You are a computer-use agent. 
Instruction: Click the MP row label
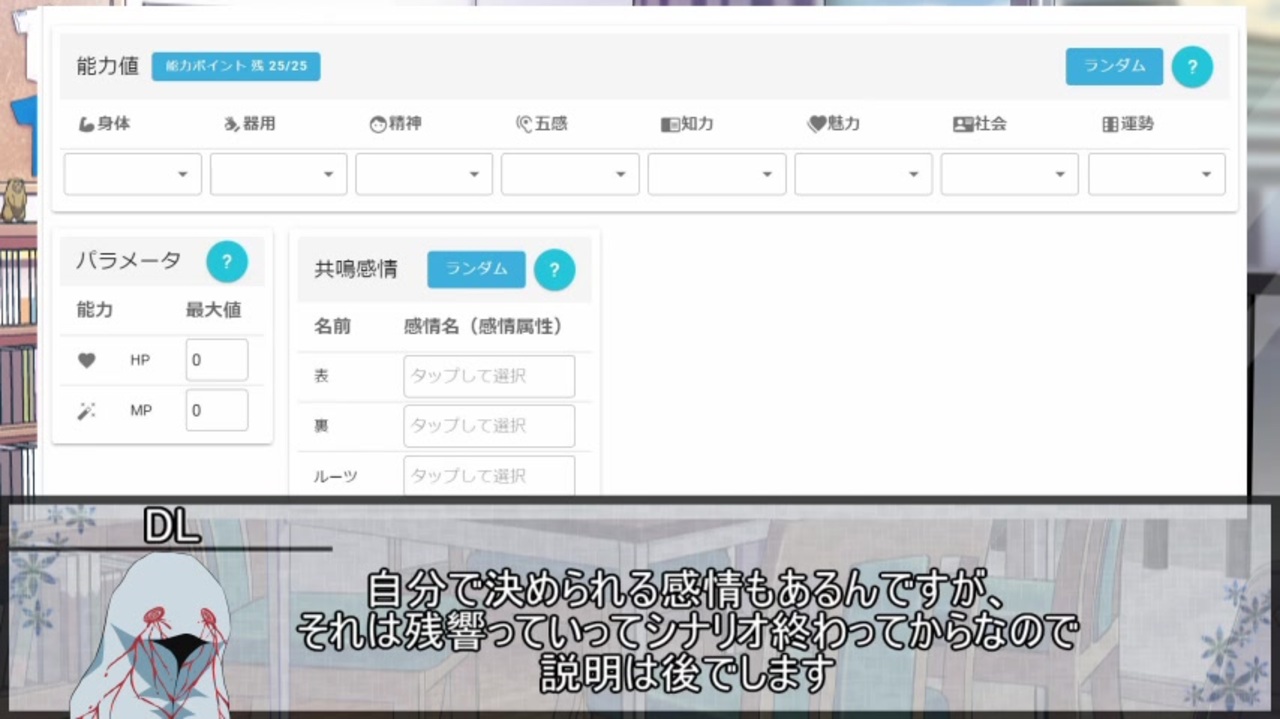pyautogui.click(x=141, y=411)
